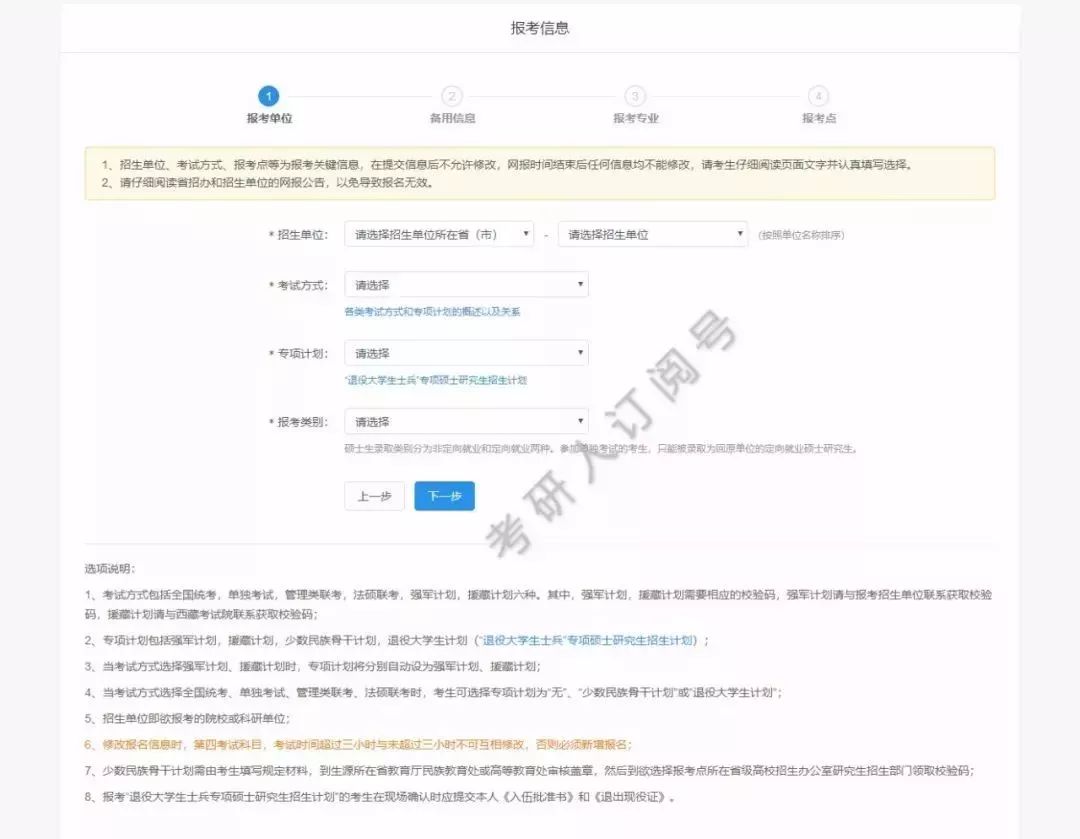The image size is (1080, 839).
Task: Click note 5 招生单位即欲报考的院校或科研单位
Action: pos(187,718)
